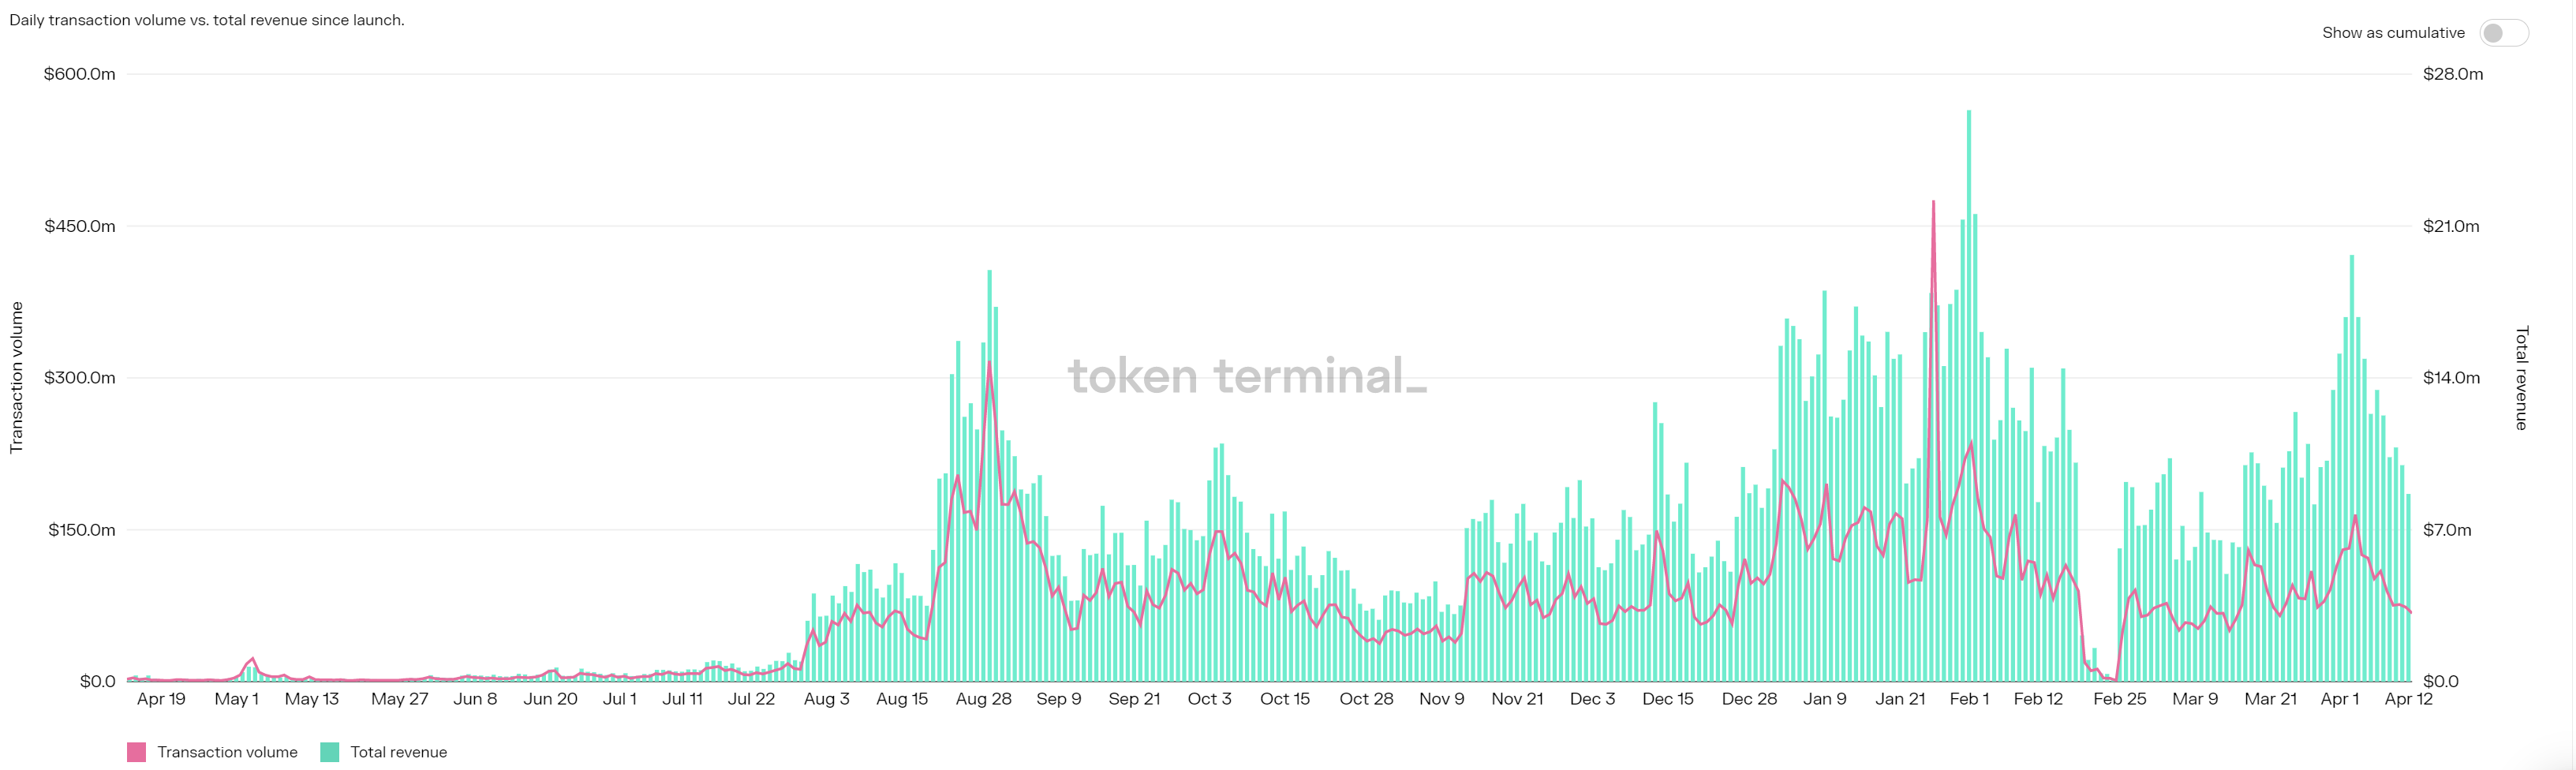Click the Oct 3 x-axis date label
Image resolution: width=2576 pixels, height=770 pixels.
pos(1209,699)
